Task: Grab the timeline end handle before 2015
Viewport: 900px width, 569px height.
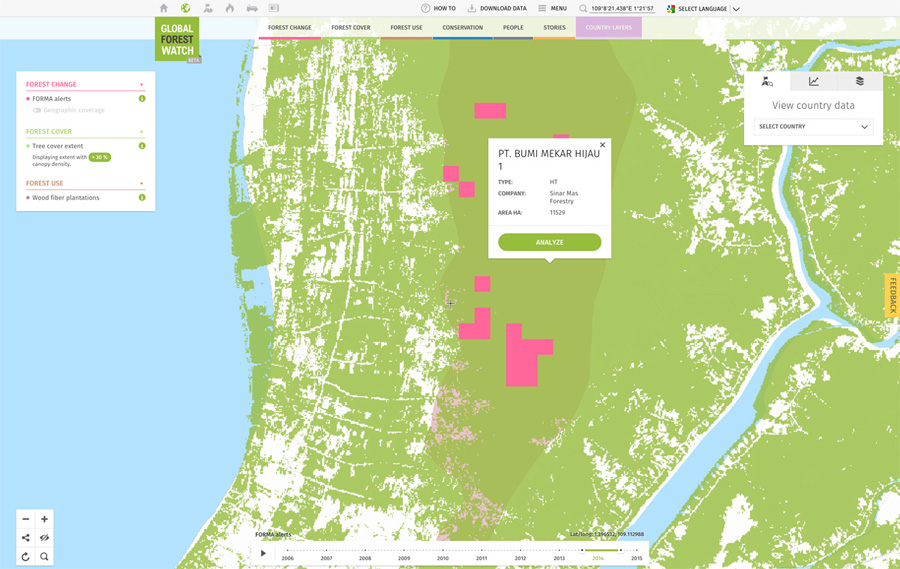Action: pyautogui.click(x=620, y=550)
